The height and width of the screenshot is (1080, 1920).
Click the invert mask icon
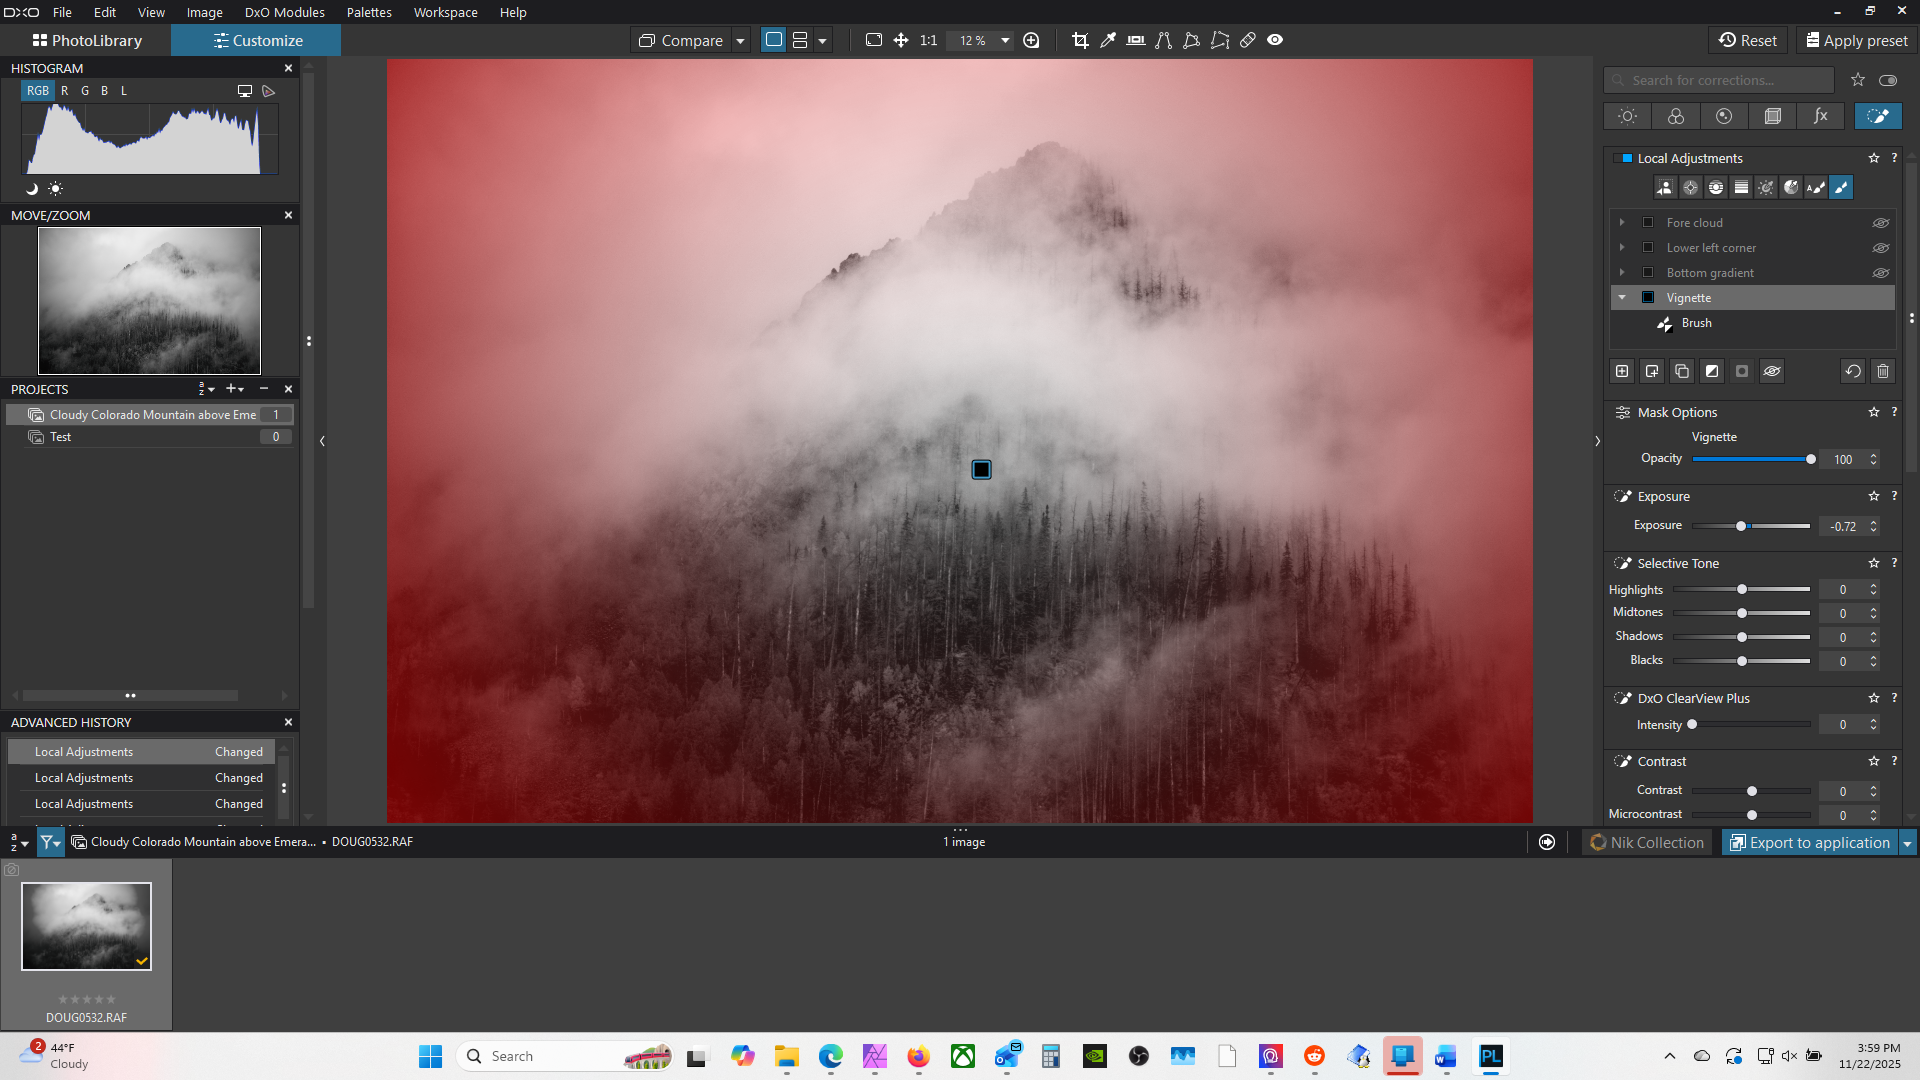click(x=1712, y=371)
